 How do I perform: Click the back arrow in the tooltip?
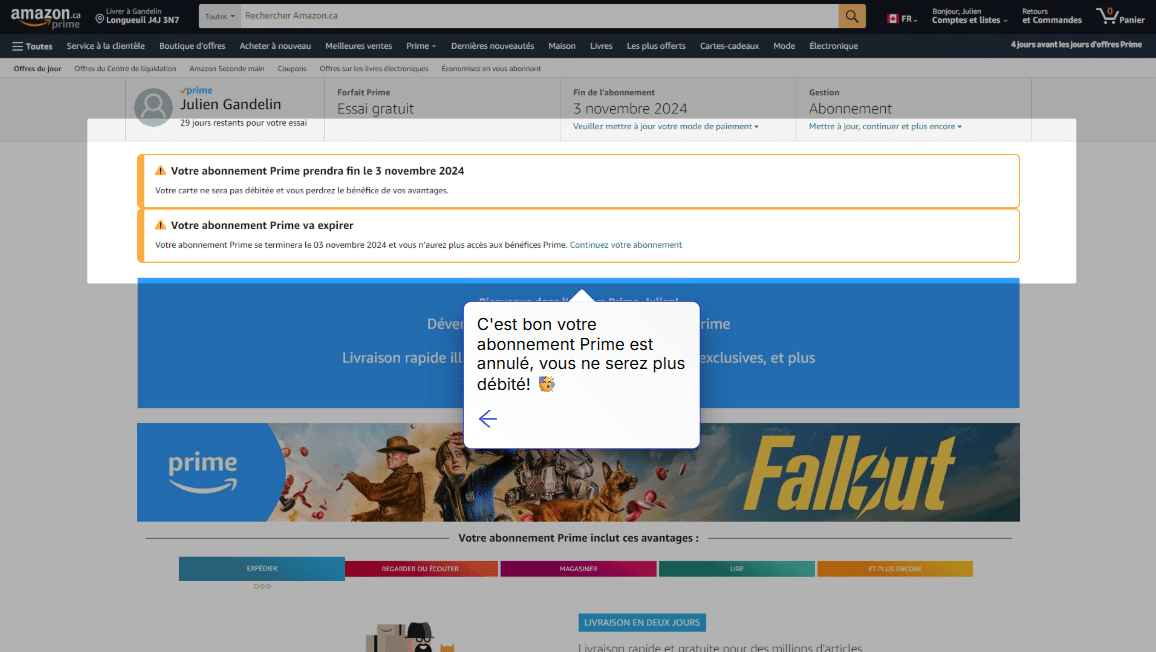tap(488, 419)
